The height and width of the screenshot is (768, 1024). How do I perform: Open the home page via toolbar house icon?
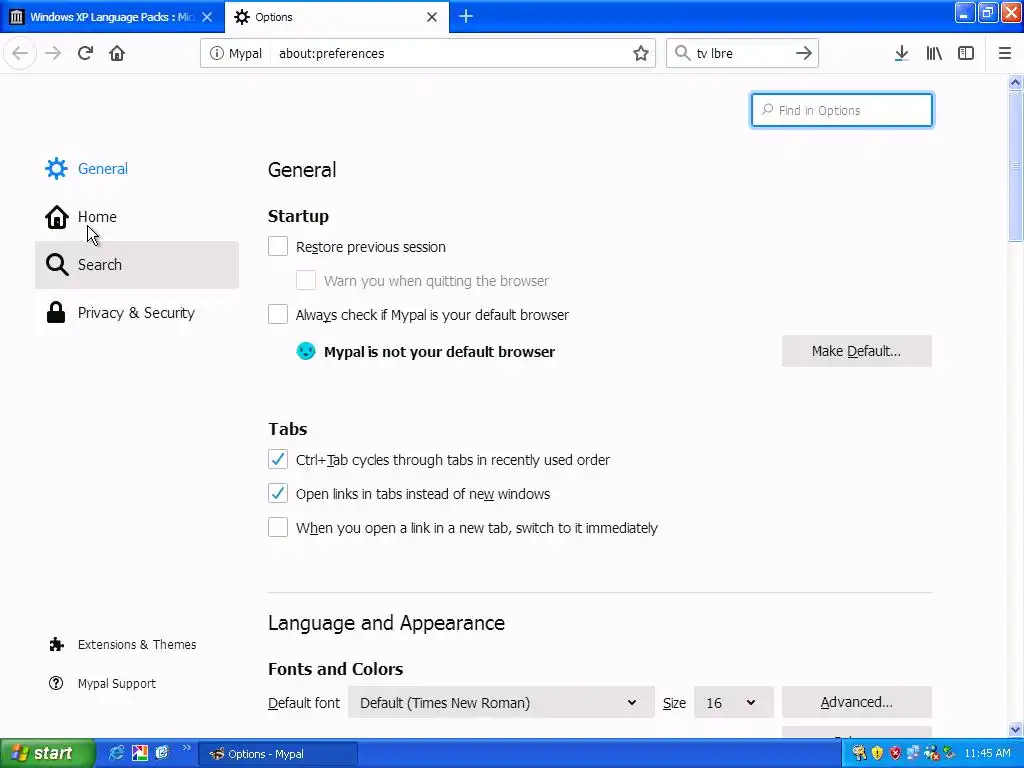coord(117,53)
